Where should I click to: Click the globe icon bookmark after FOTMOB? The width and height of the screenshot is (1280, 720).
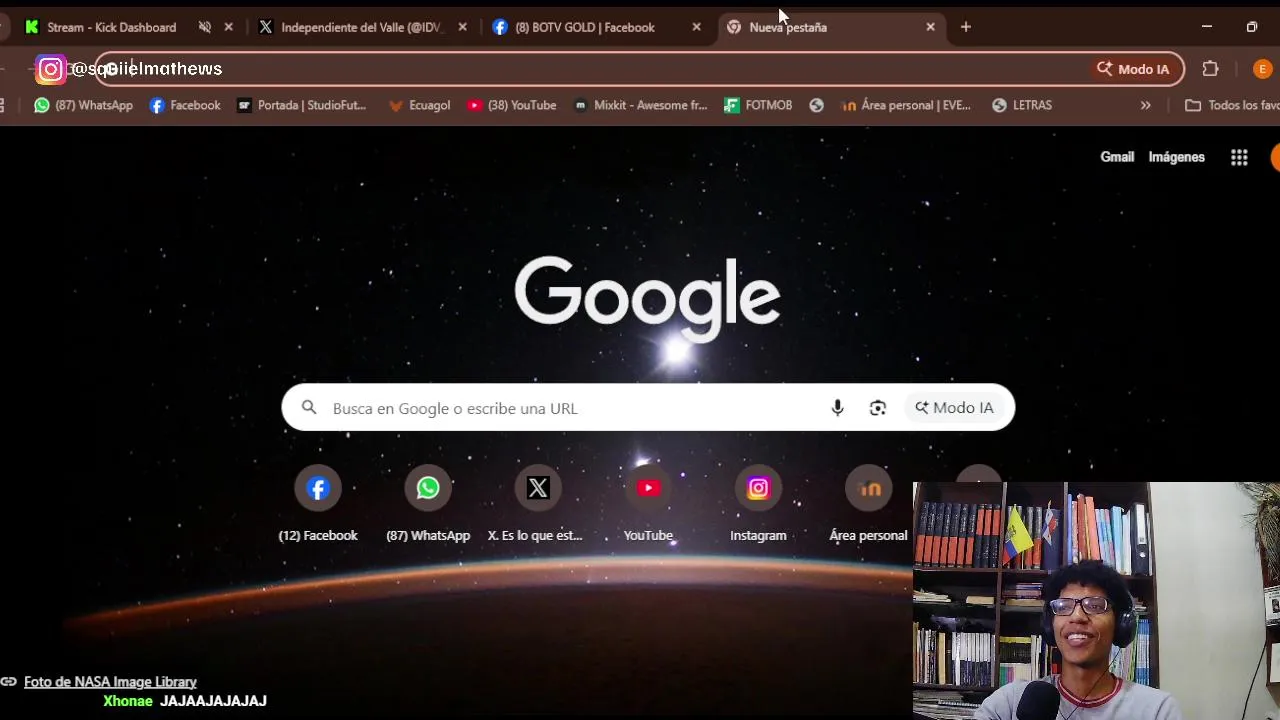click(817, 105)
